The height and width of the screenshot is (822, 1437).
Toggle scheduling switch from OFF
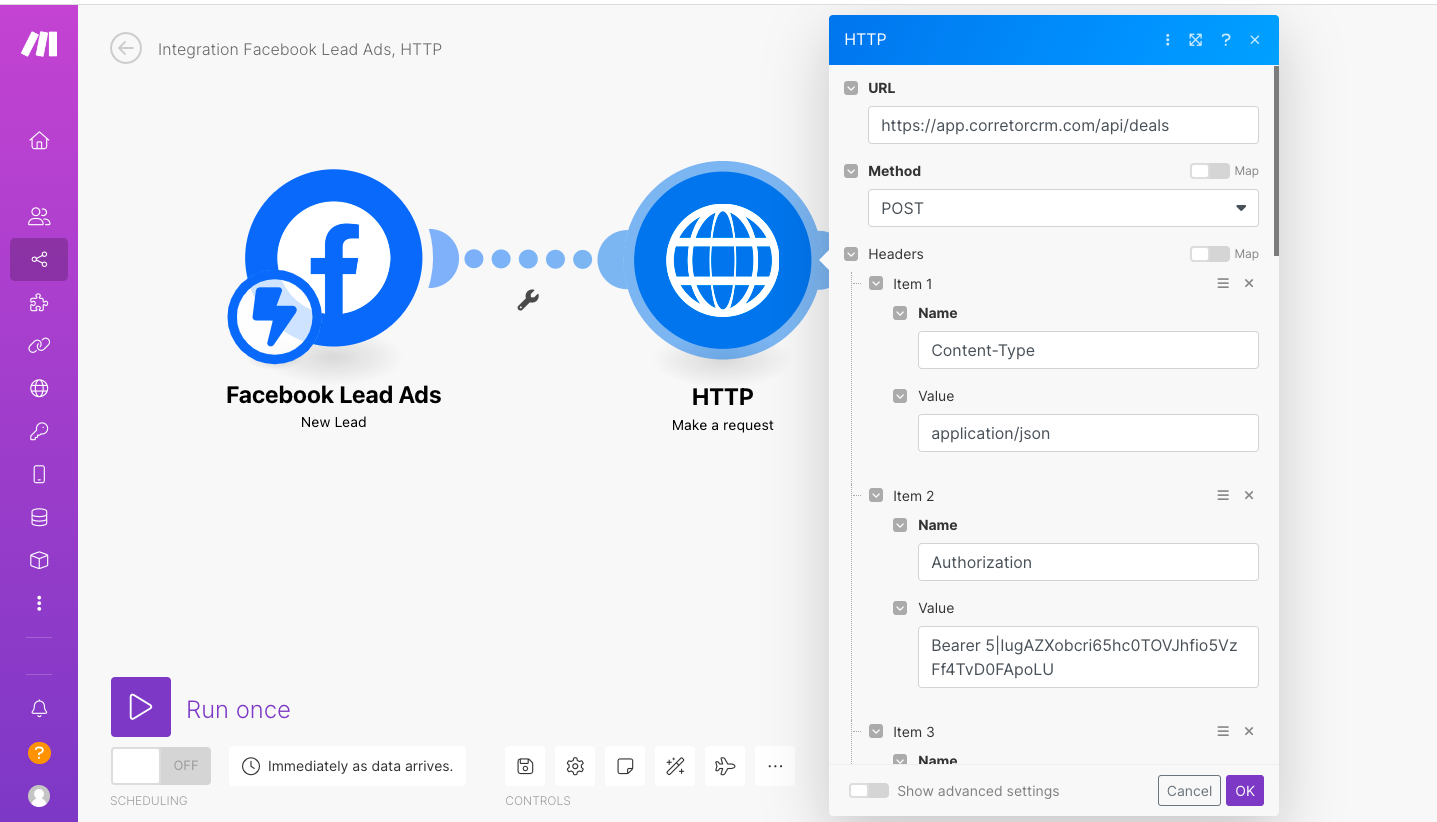coord(160,766)
